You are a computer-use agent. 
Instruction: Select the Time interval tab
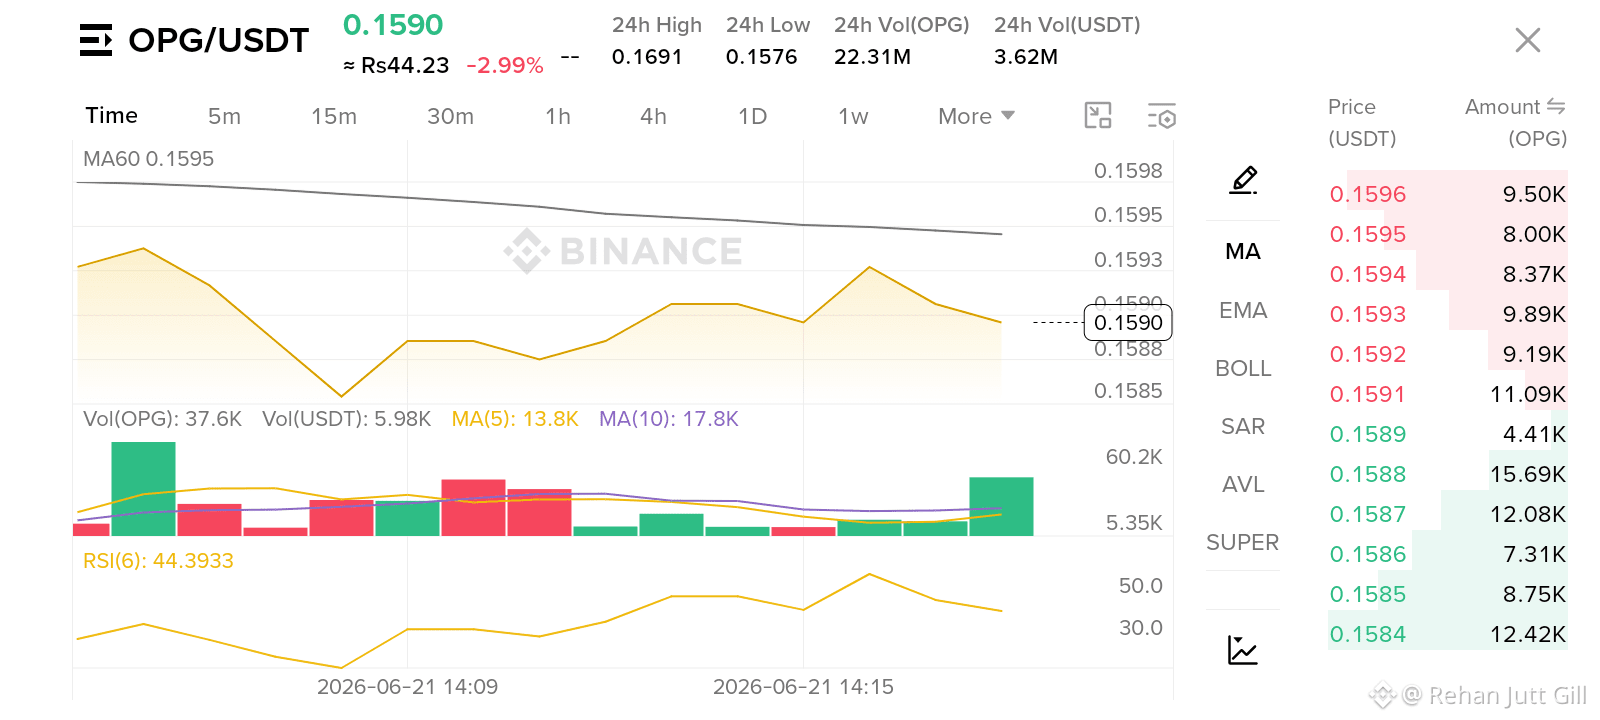(x=111, y=116)
